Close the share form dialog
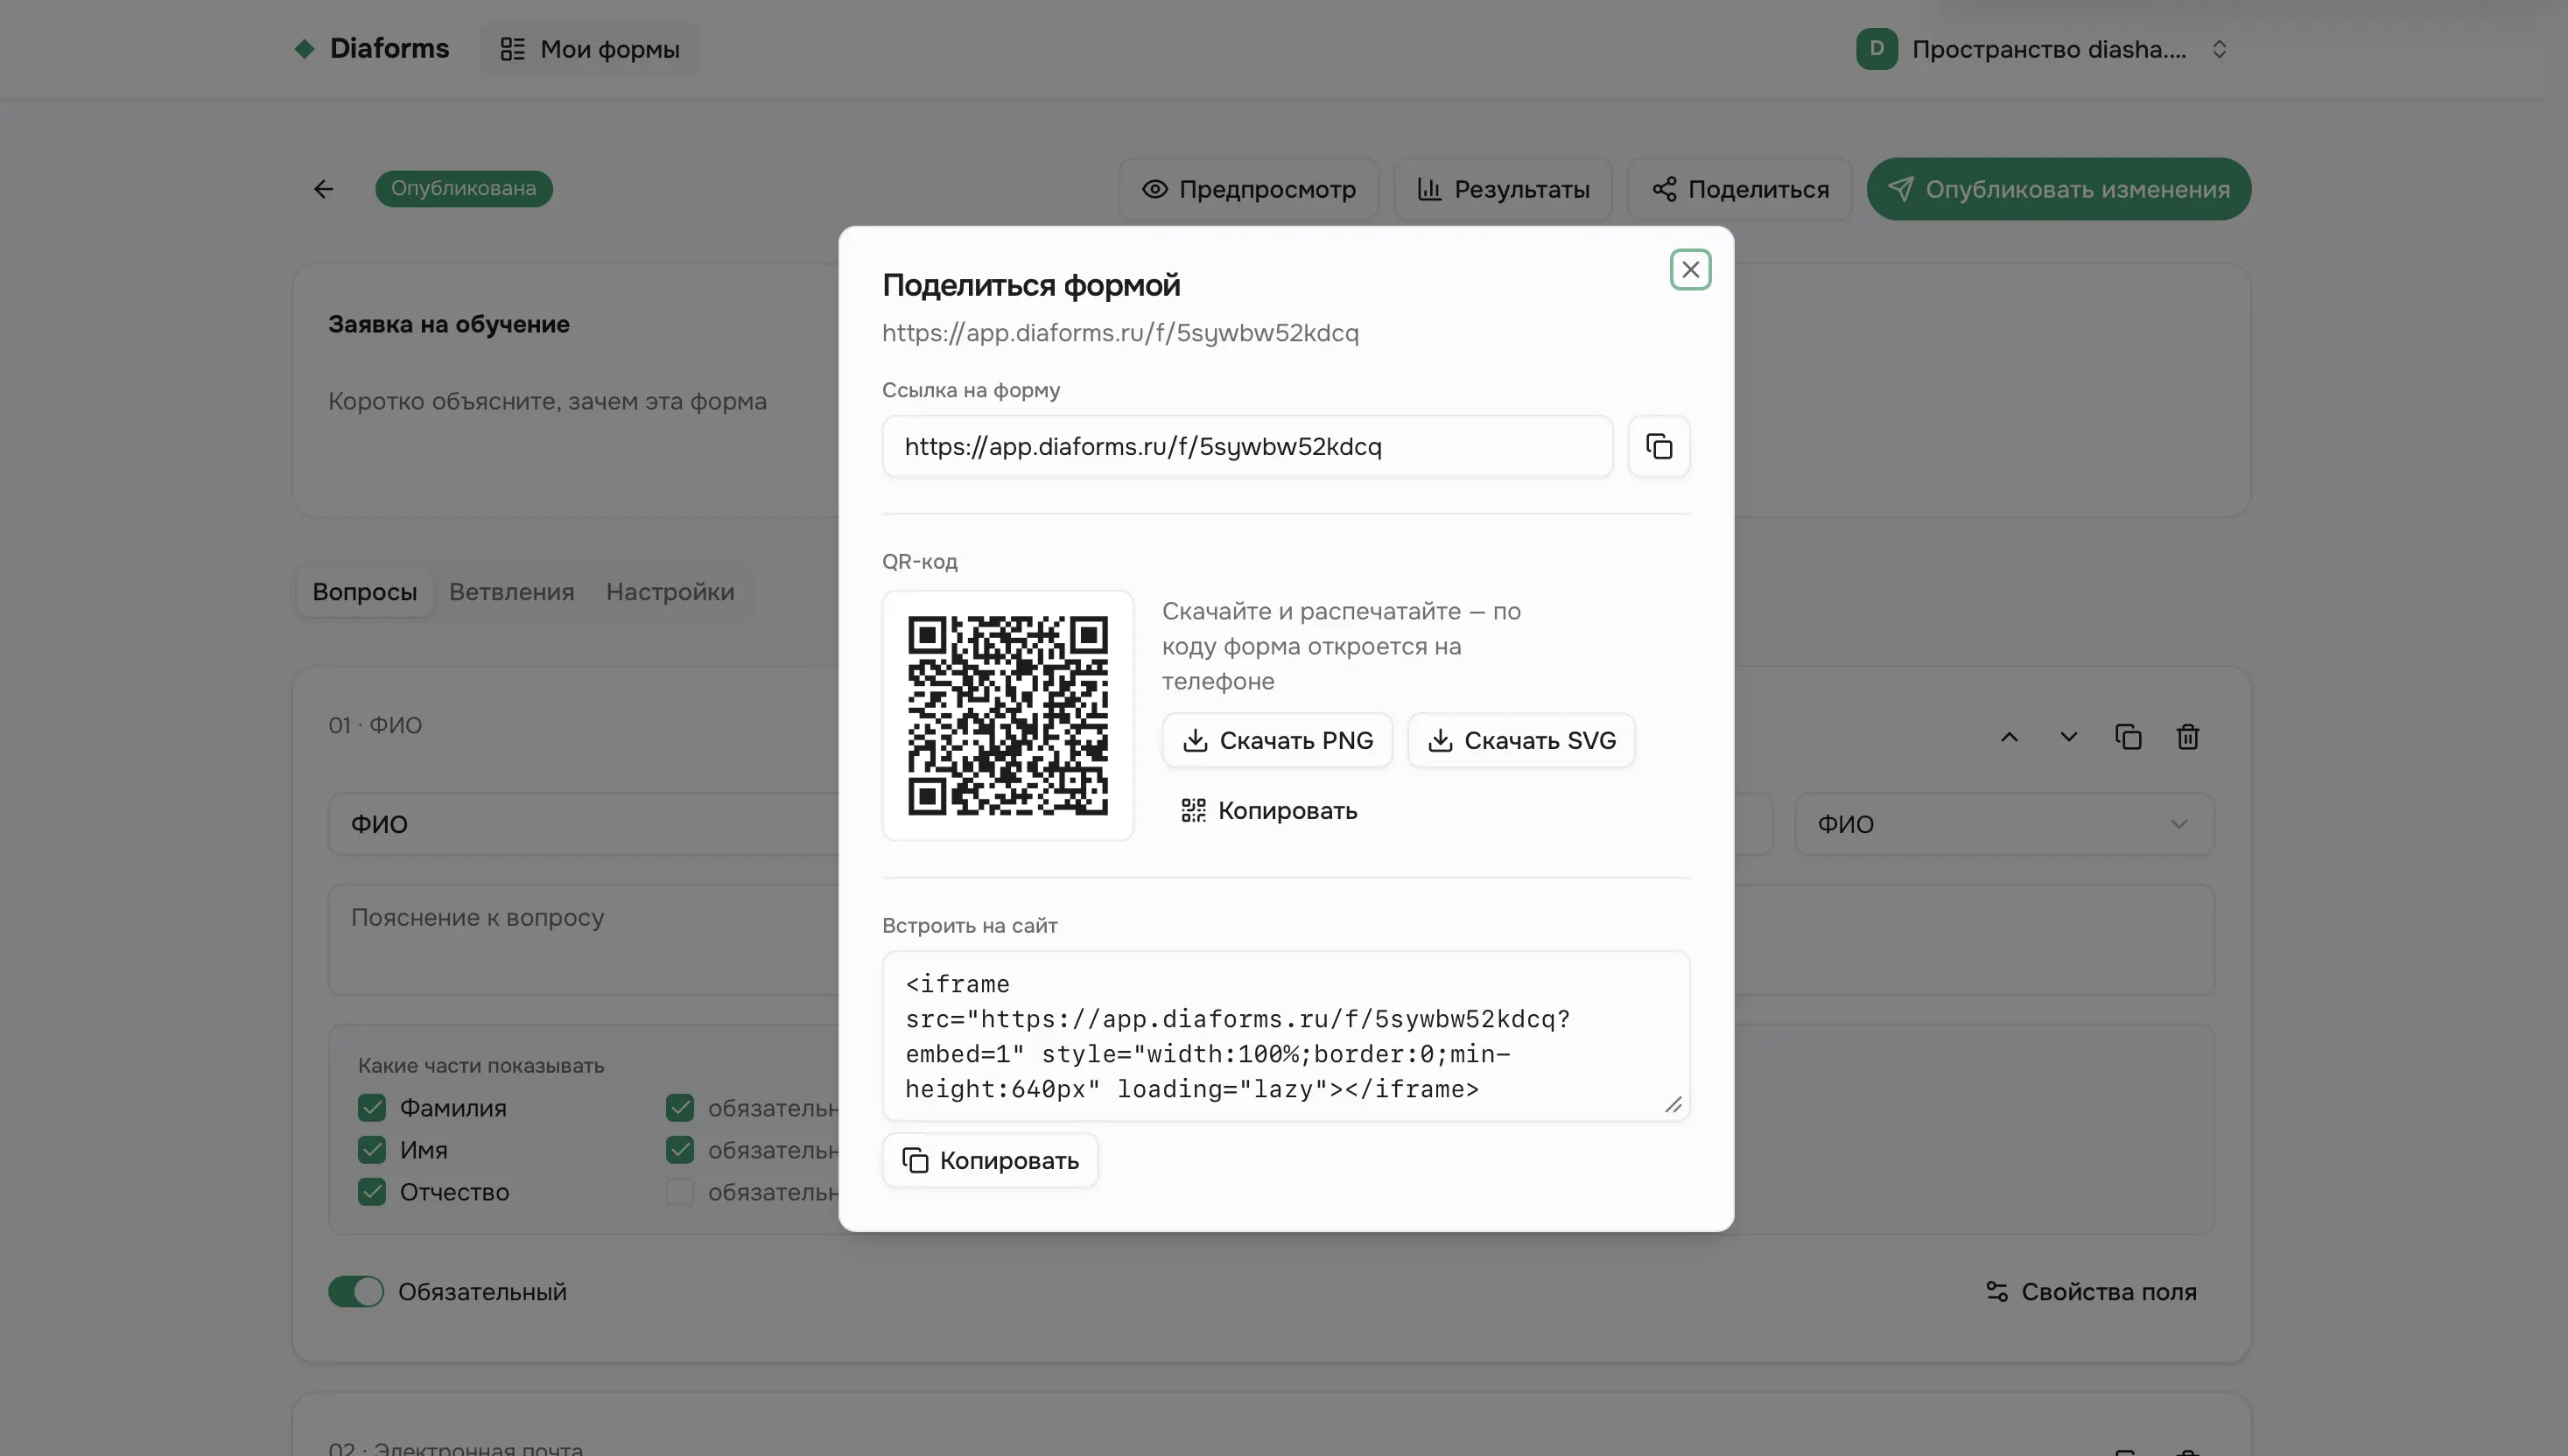This screenshot has height=1456, width=2568. point(1690,270)
